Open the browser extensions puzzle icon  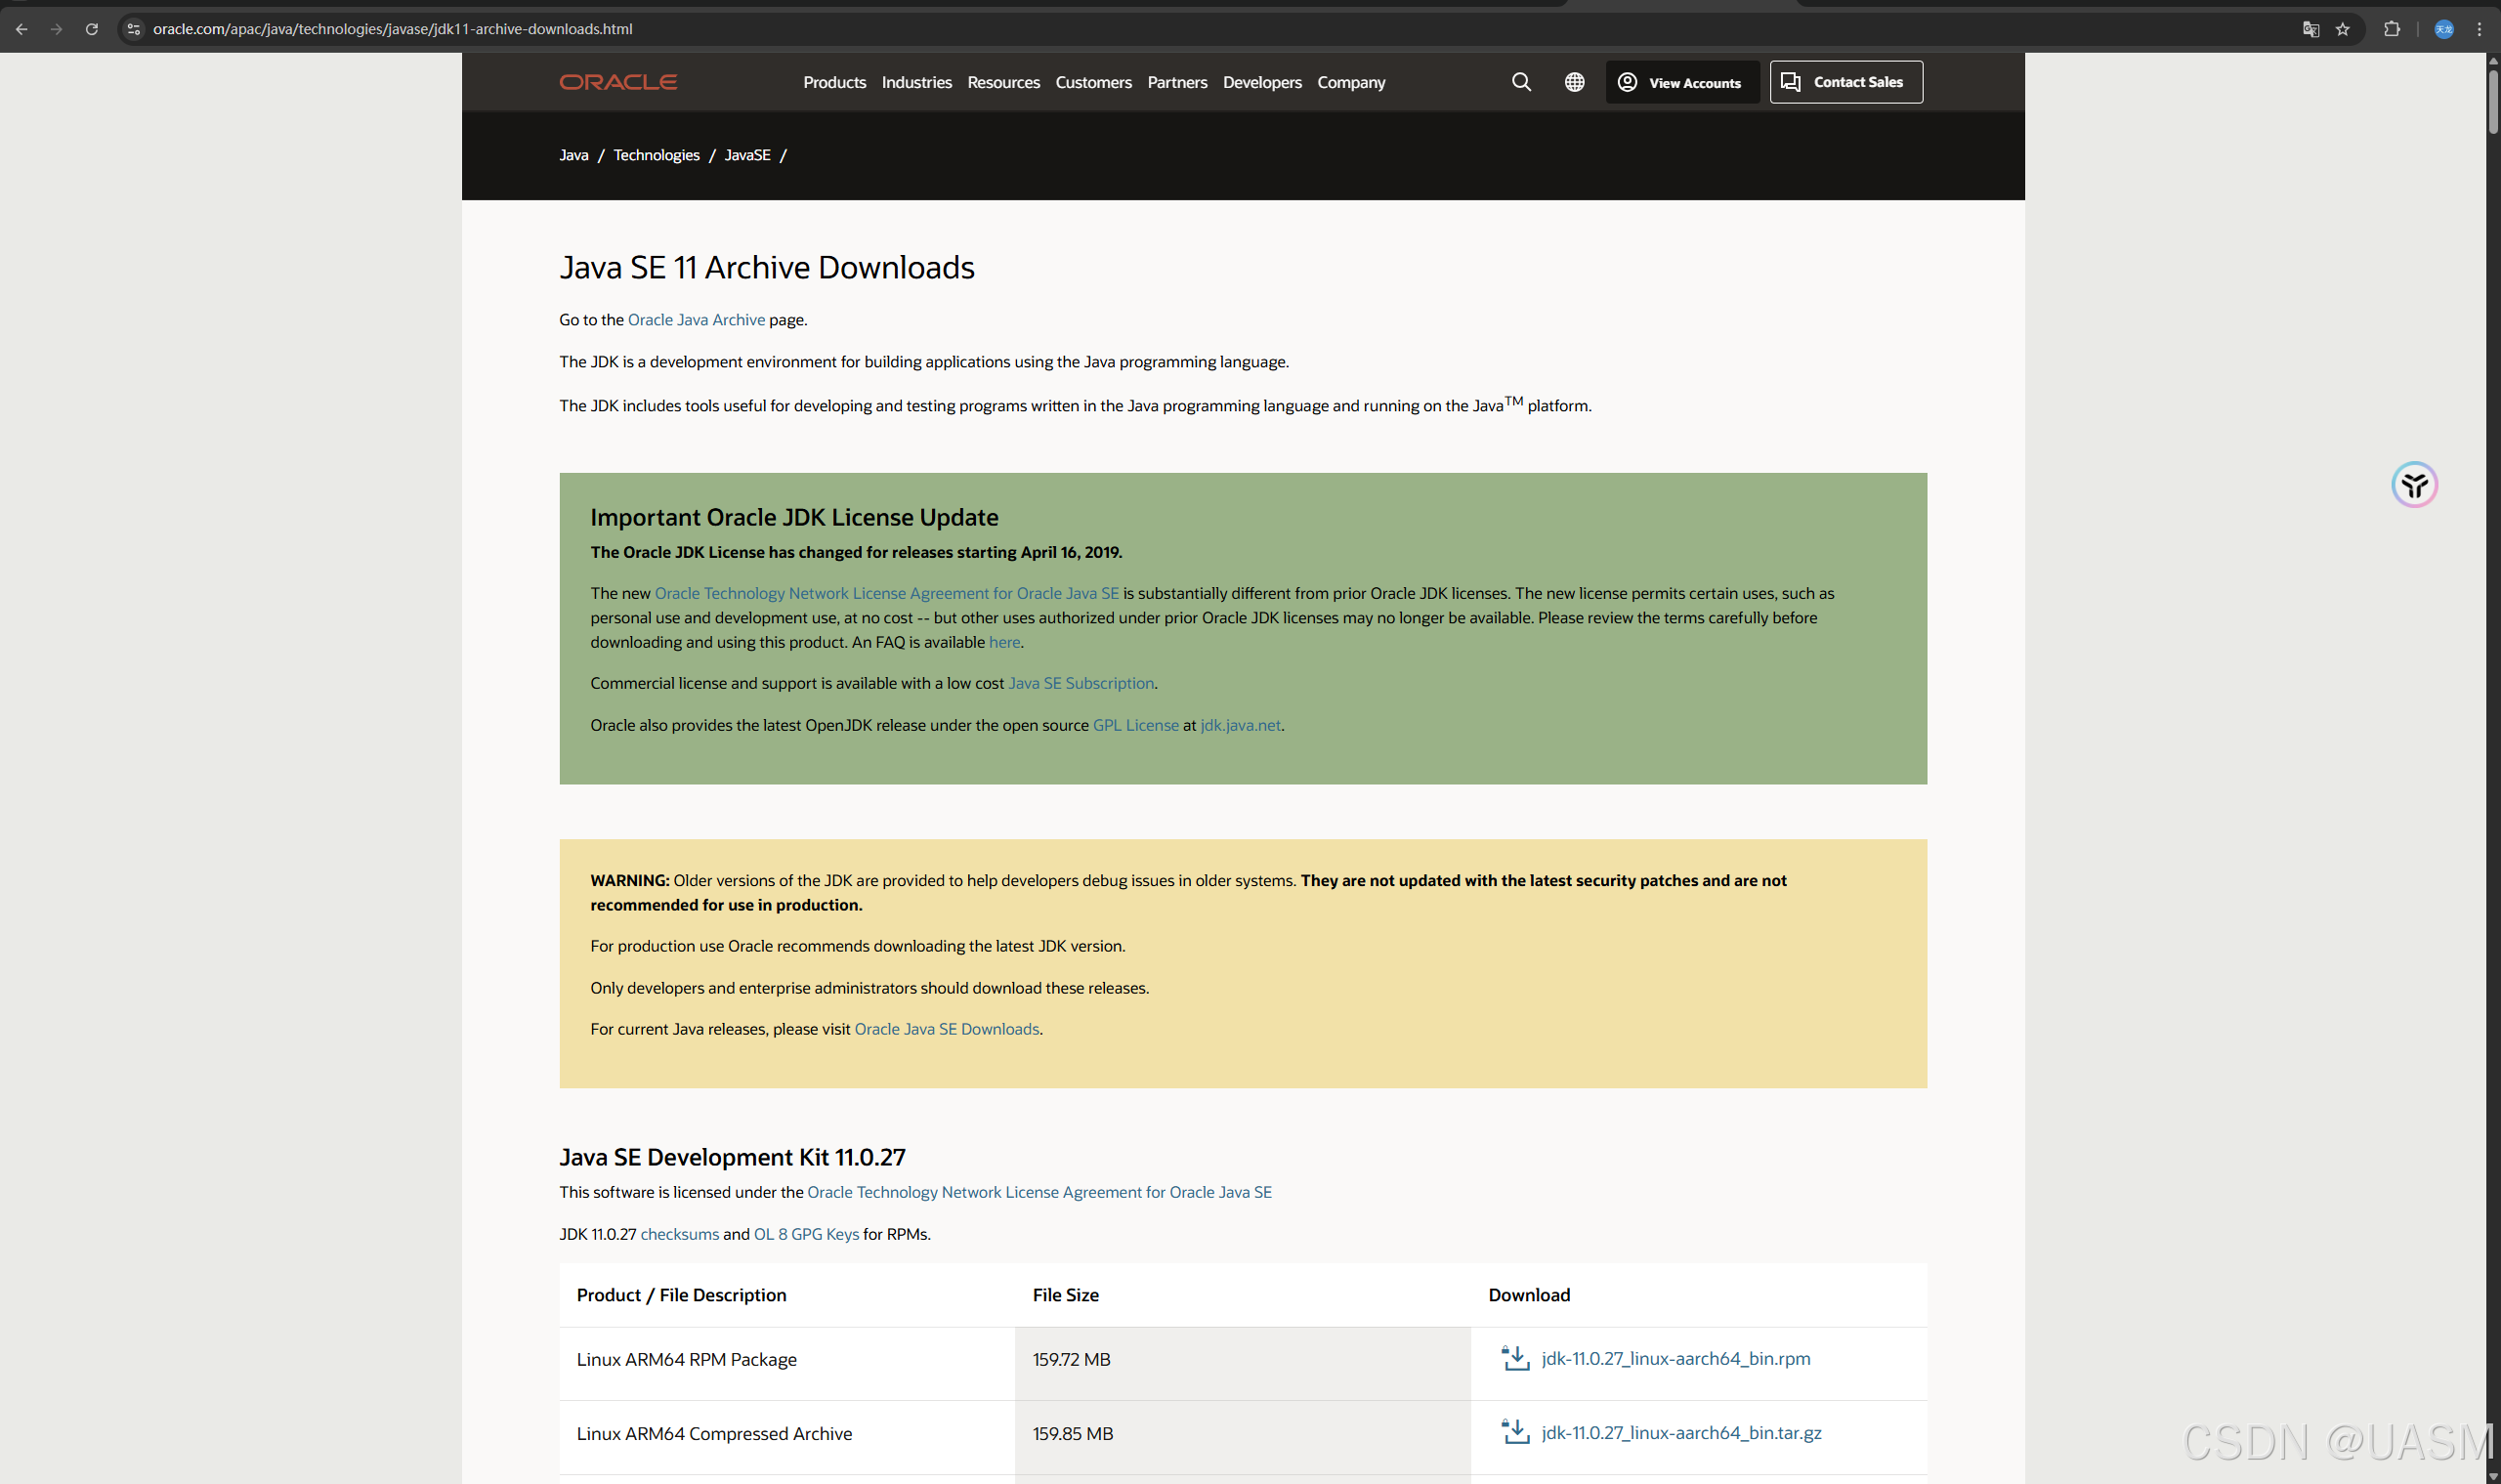pos(2391,29)
